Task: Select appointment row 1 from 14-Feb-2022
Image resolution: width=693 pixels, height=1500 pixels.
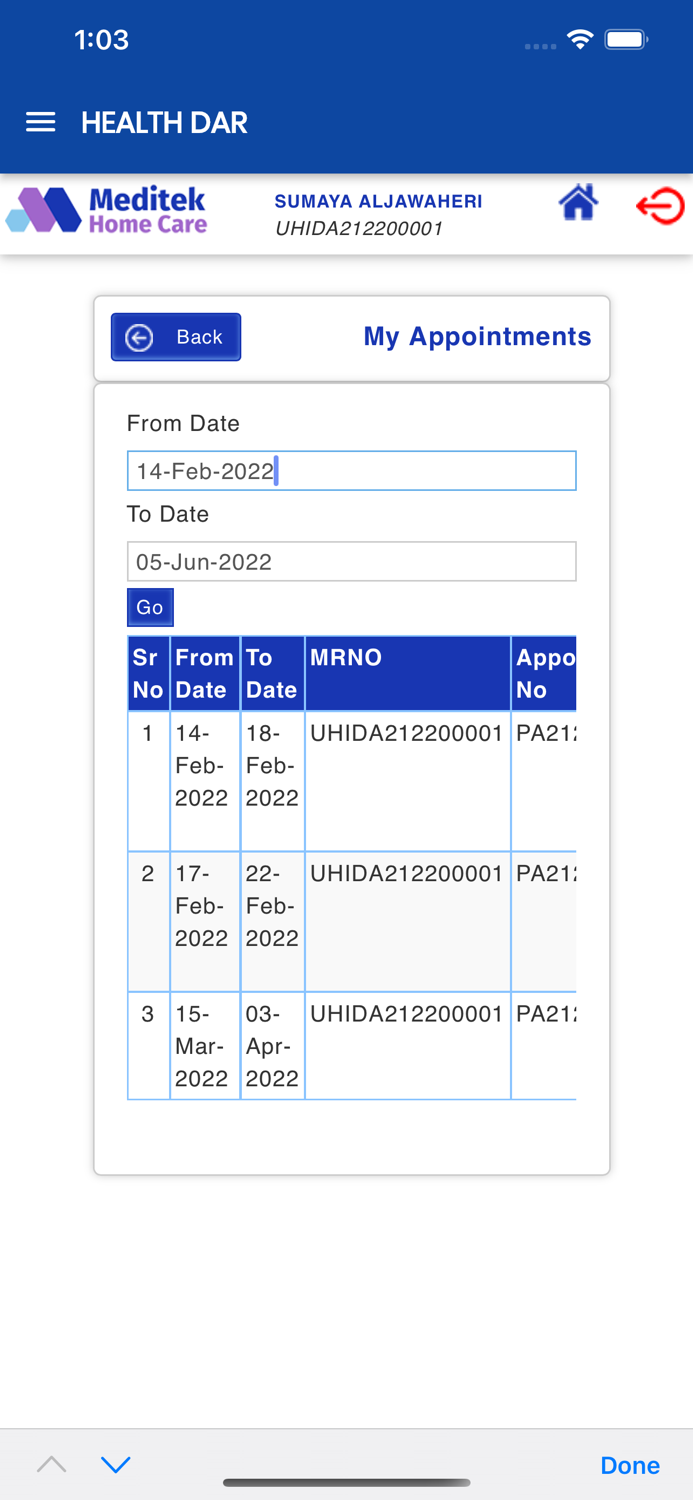Action: point(352,781)
